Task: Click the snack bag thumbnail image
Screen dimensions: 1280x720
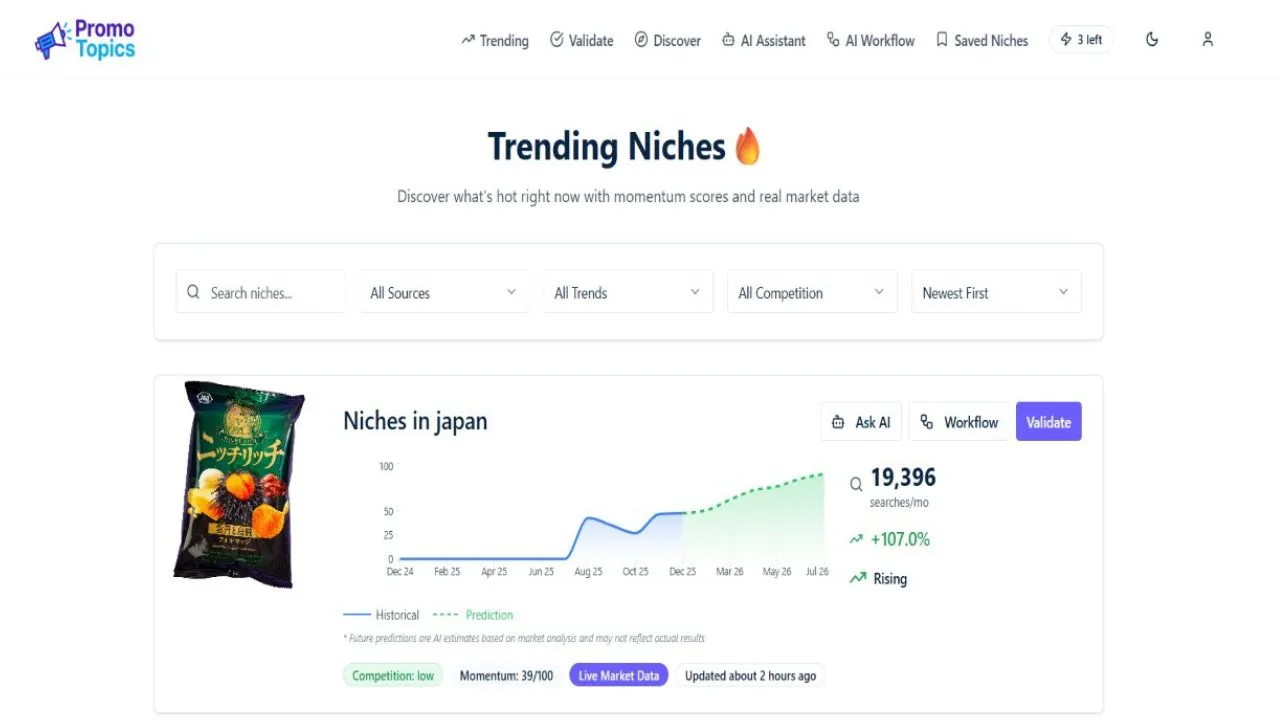Action: [238, 483]
